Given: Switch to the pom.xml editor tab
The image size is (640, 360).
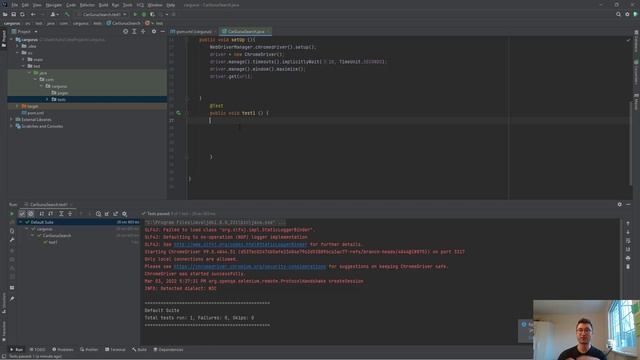Looking at the screenshot, I should click(194, 31).
